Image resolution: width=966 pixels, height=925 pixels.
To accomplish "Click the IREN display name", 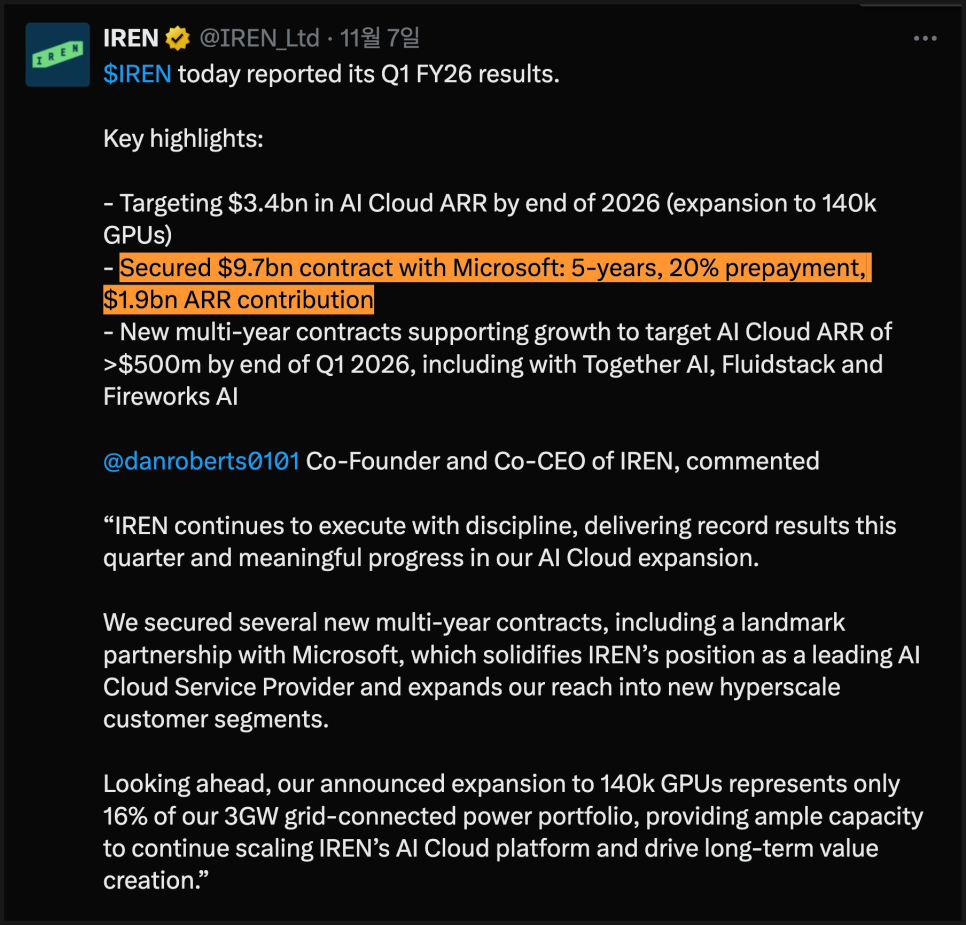I will click(131, 39).
